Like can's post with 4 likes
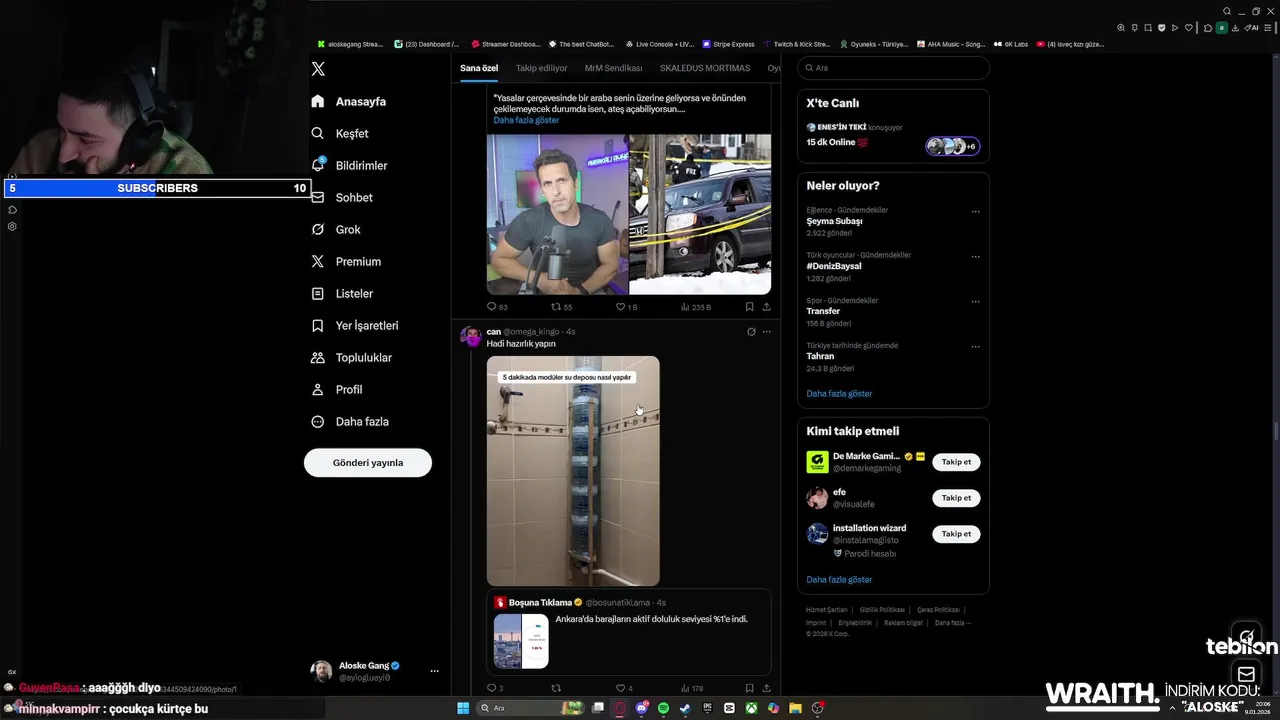 [624, 688]
